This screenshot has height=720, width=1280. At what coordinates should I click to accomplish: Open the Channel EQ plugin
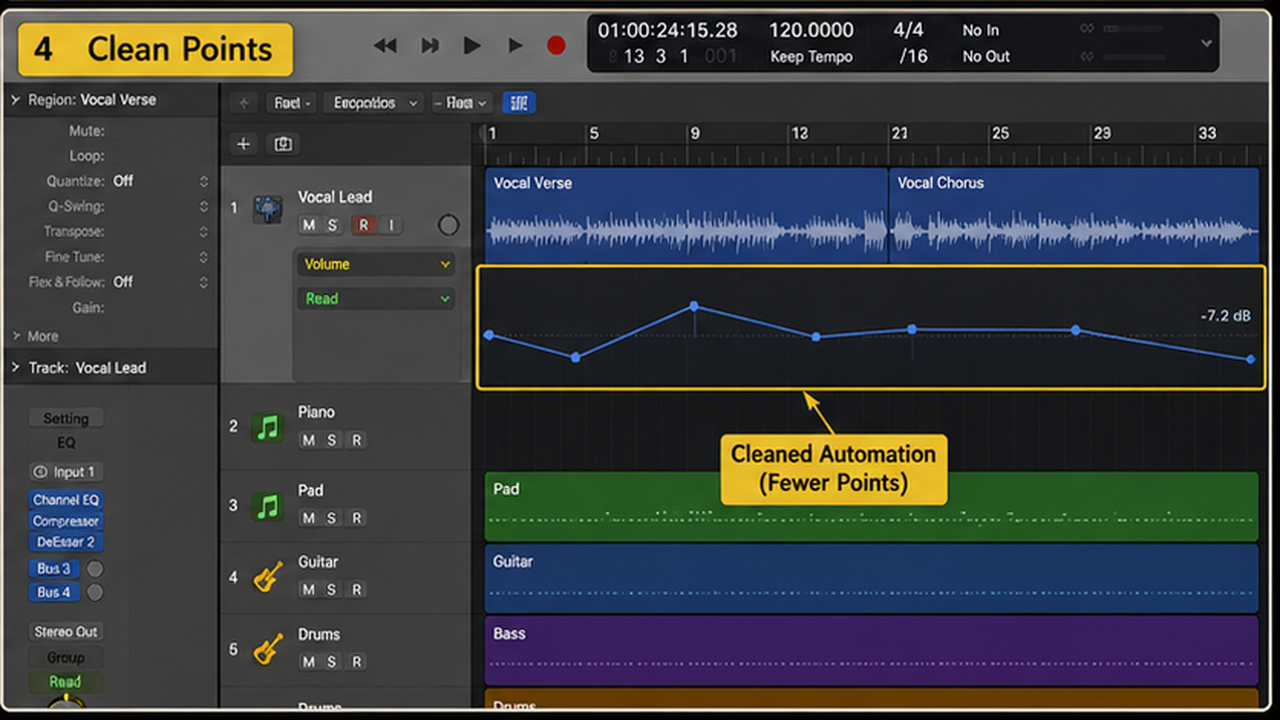(x=66, y=500)
